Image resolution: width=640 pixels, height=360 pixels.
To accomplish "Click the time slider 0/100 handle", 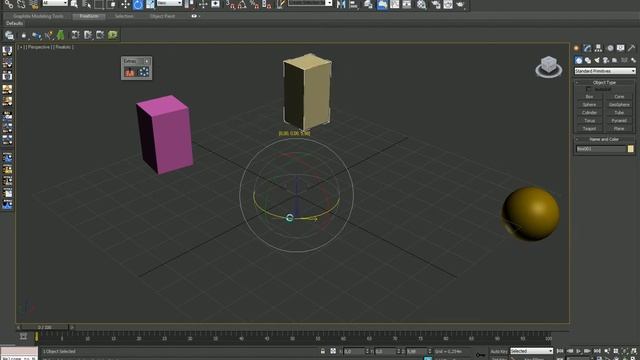I will click(45, 327).
